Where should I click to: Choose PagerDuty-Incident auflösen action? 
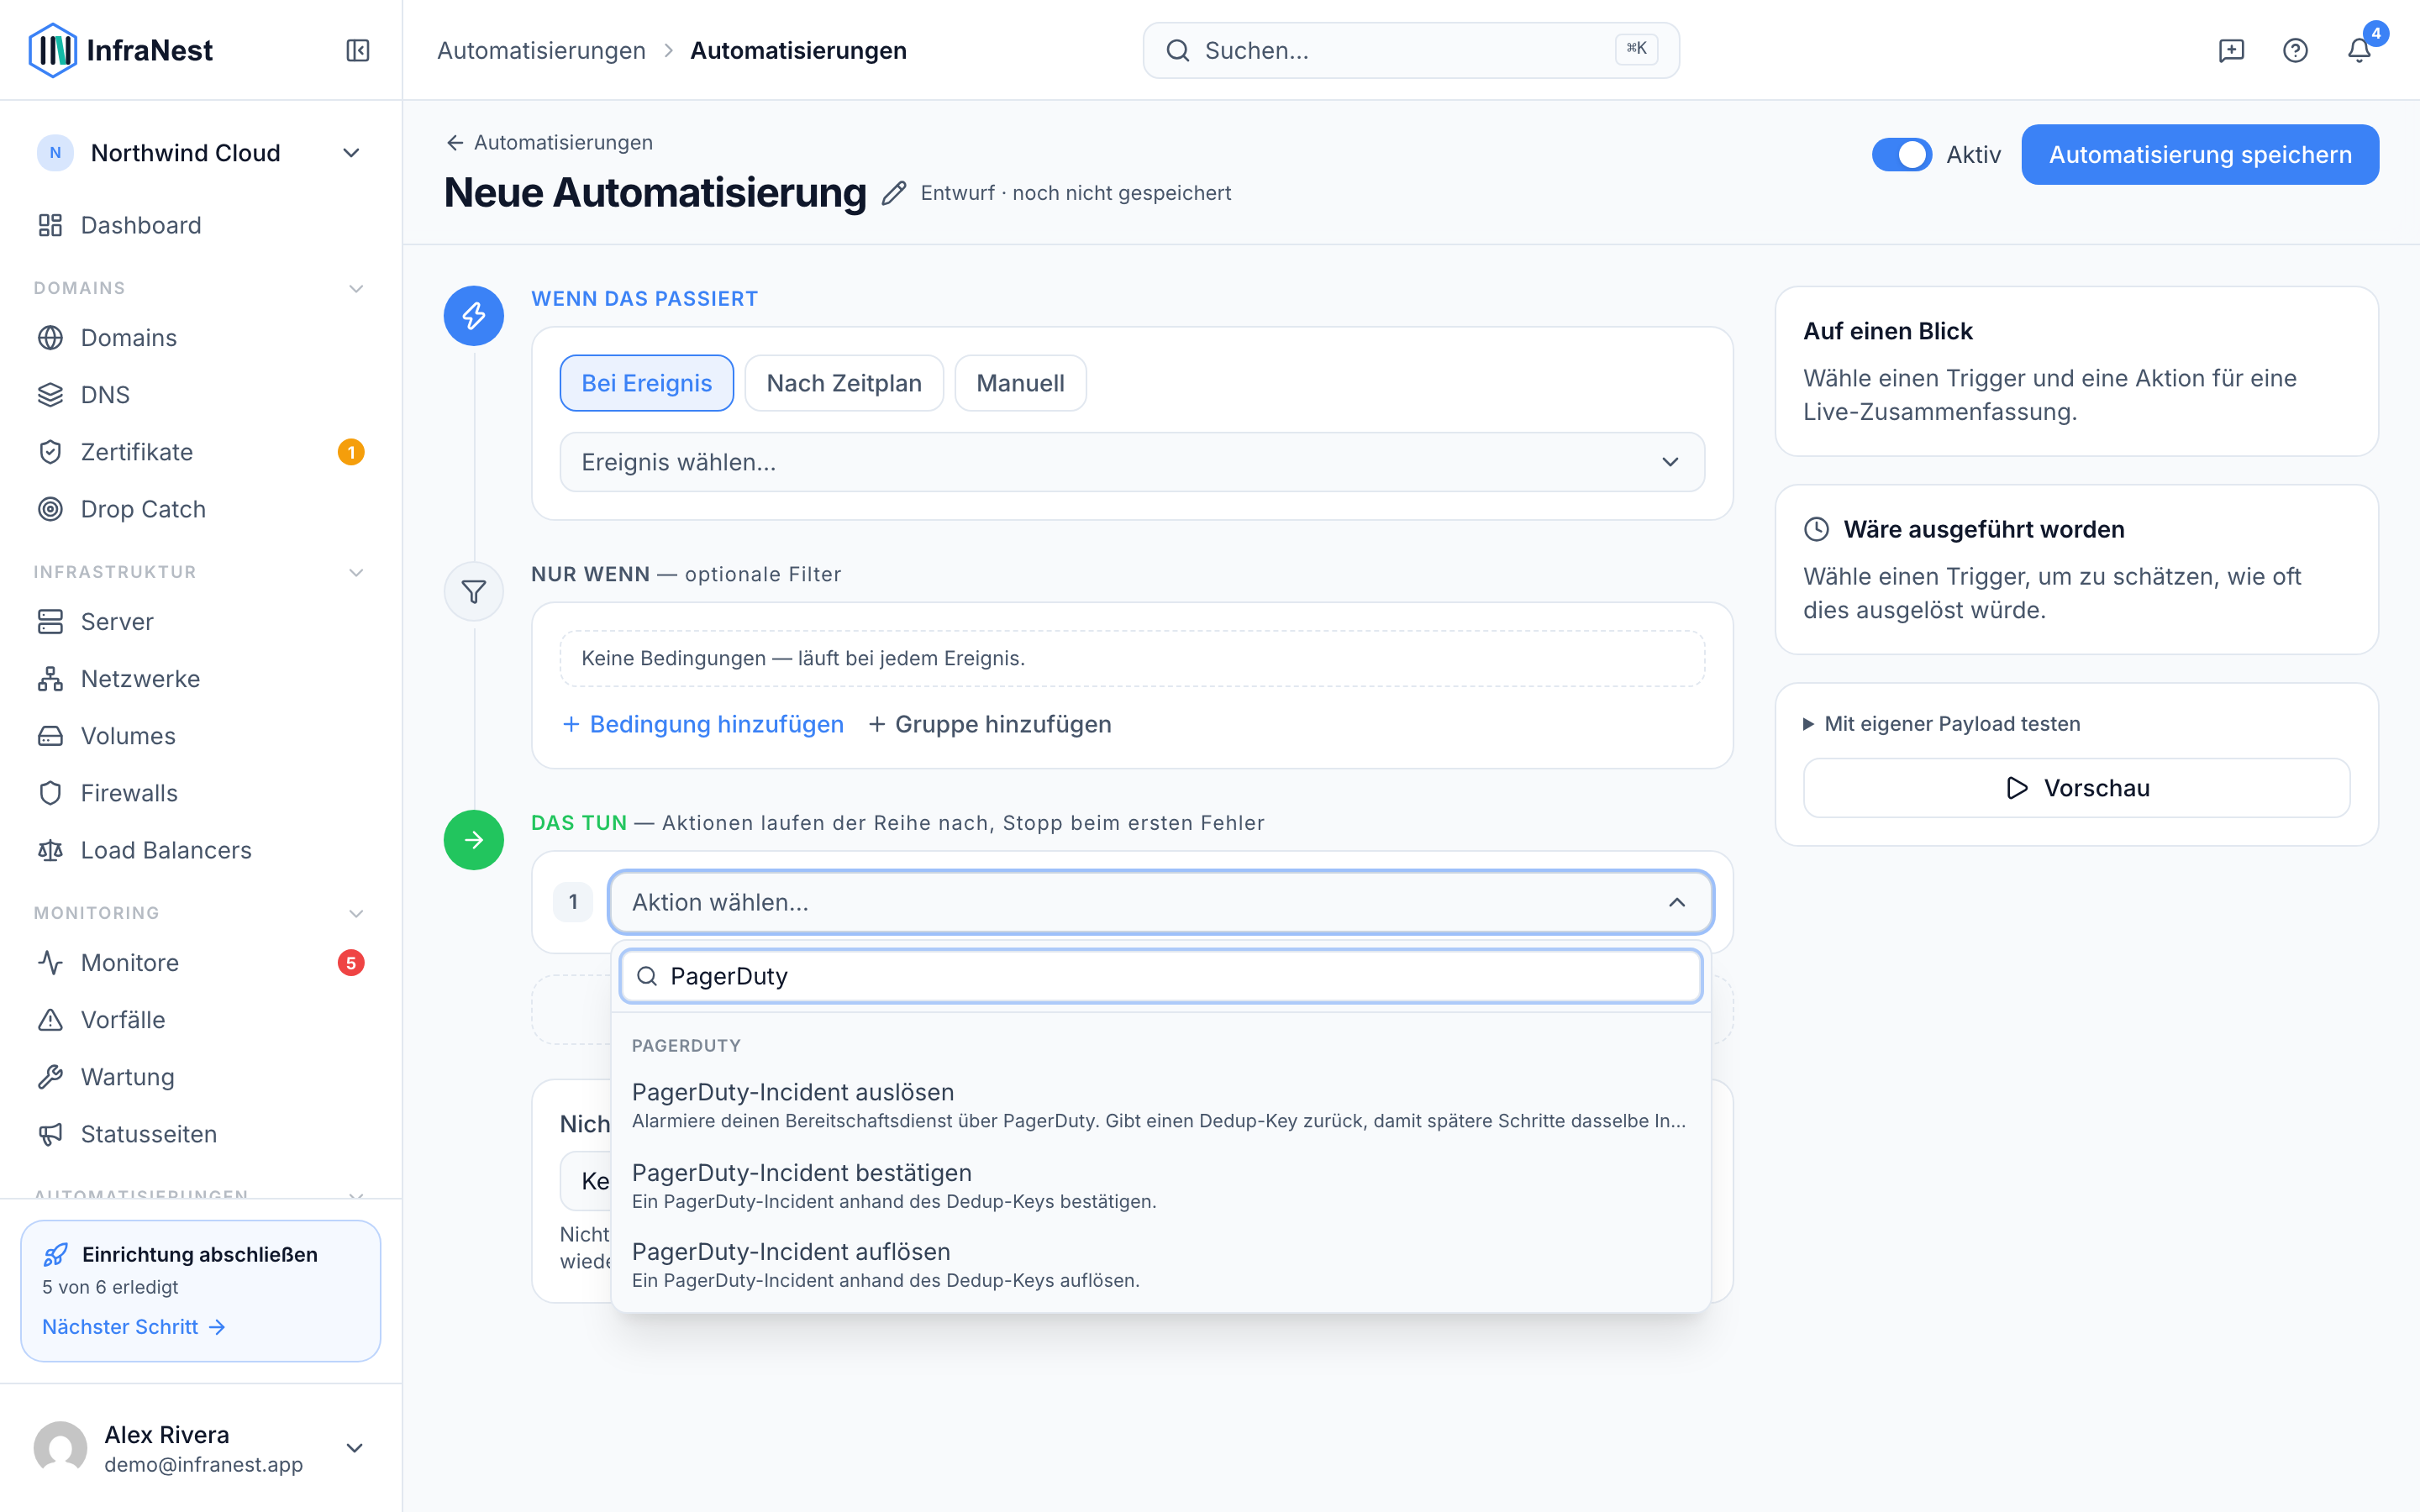(1160, 1265)
